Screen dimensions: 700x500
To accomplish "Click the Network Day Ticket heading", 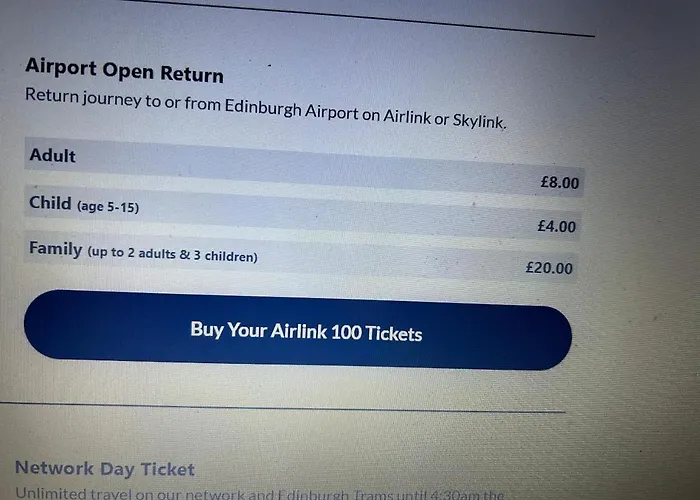I will coord(105,468).
